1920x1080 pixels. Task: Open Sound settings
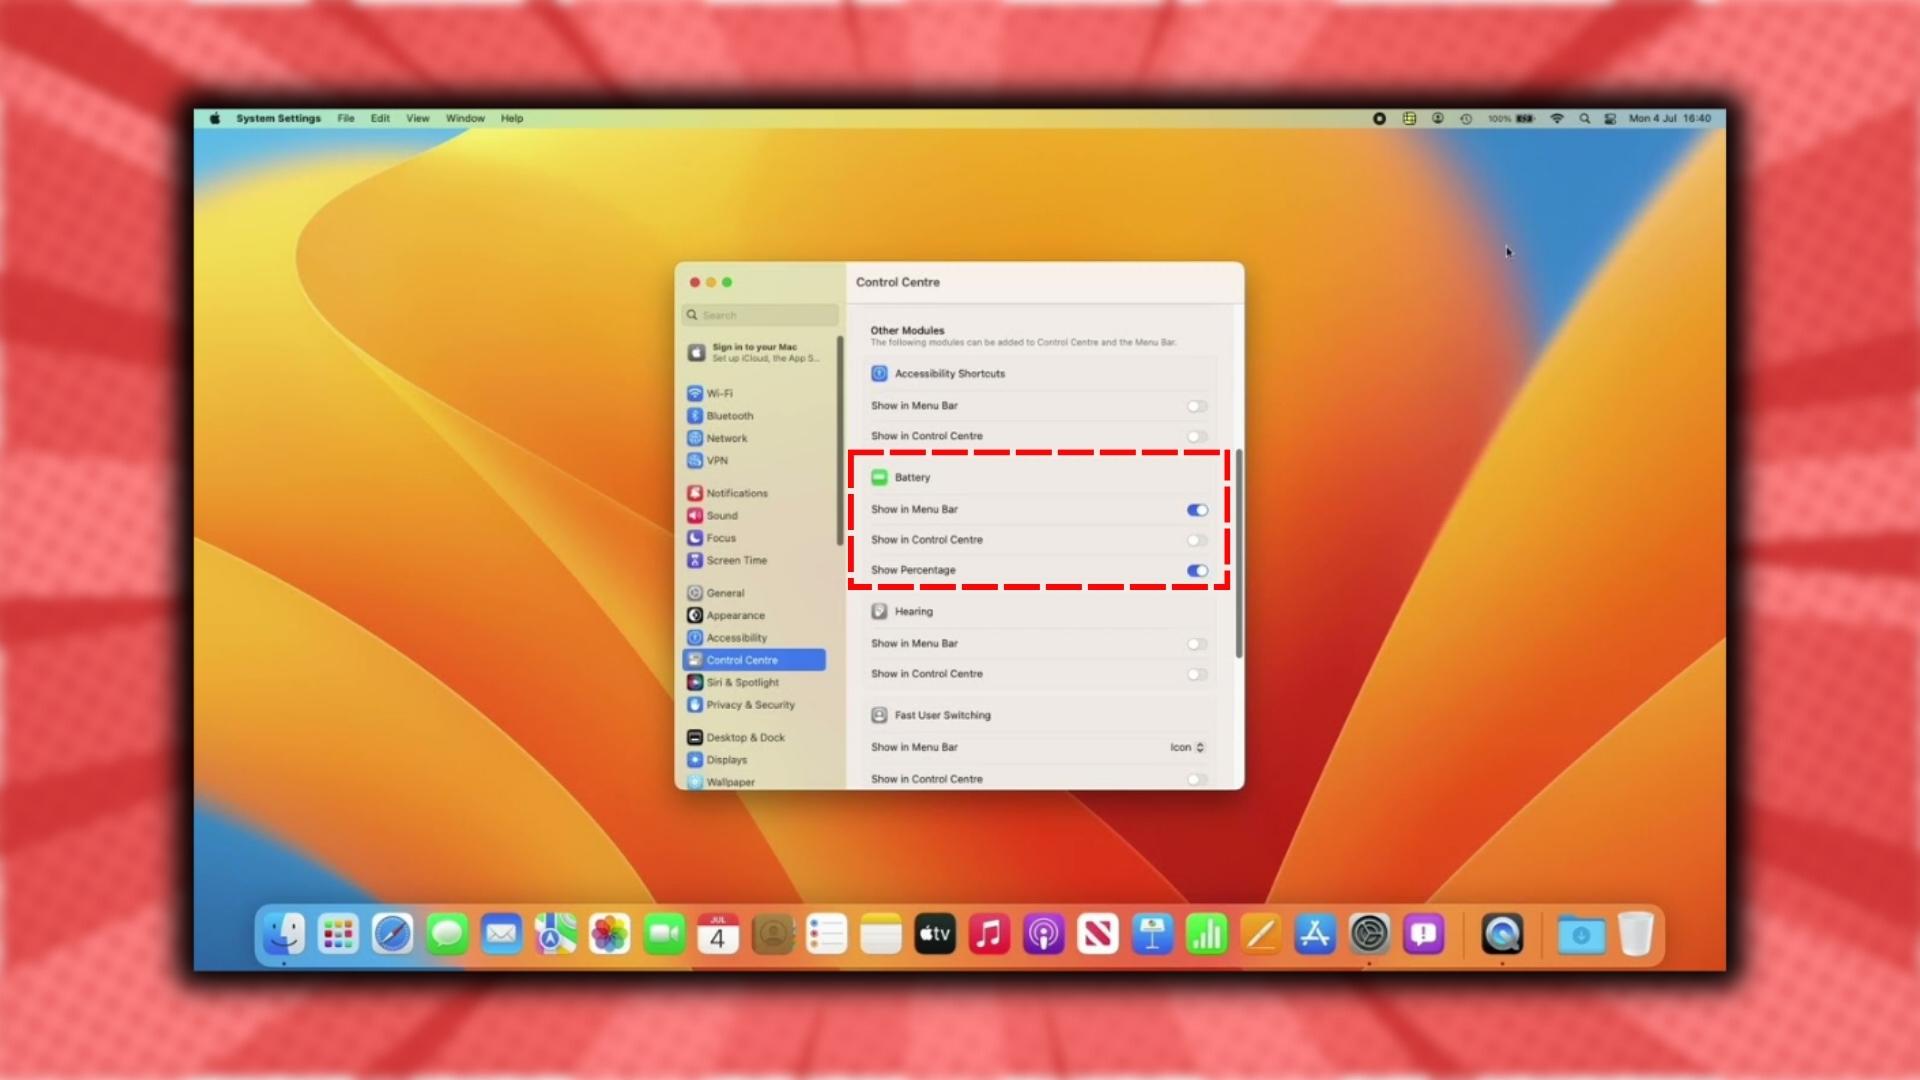pos(713,516)
